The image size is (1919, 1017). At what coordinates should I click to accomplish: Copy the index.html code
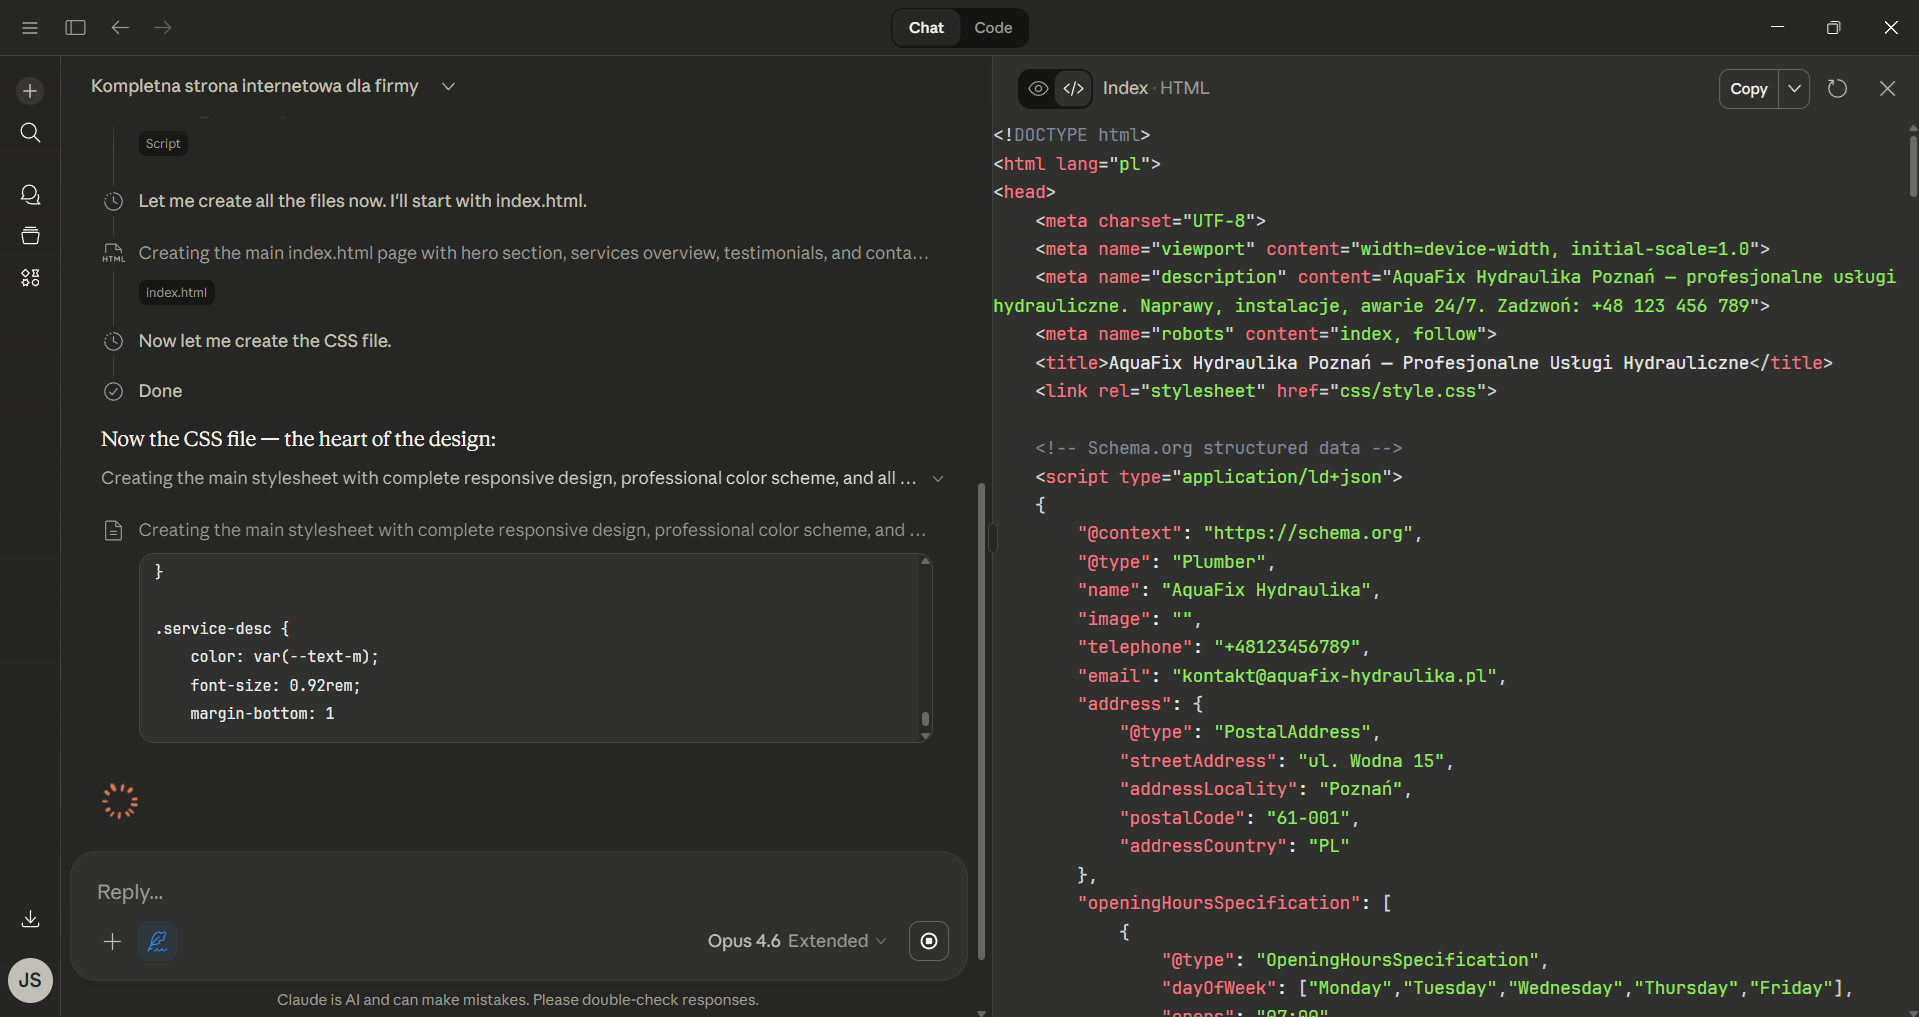coord(1749,88)
